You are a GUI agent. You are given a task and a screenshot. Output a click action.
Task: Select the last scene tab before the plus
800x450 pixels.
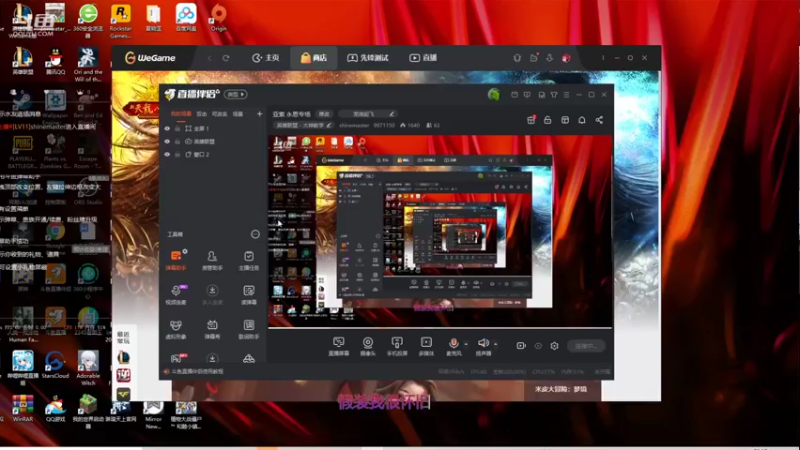238,114
